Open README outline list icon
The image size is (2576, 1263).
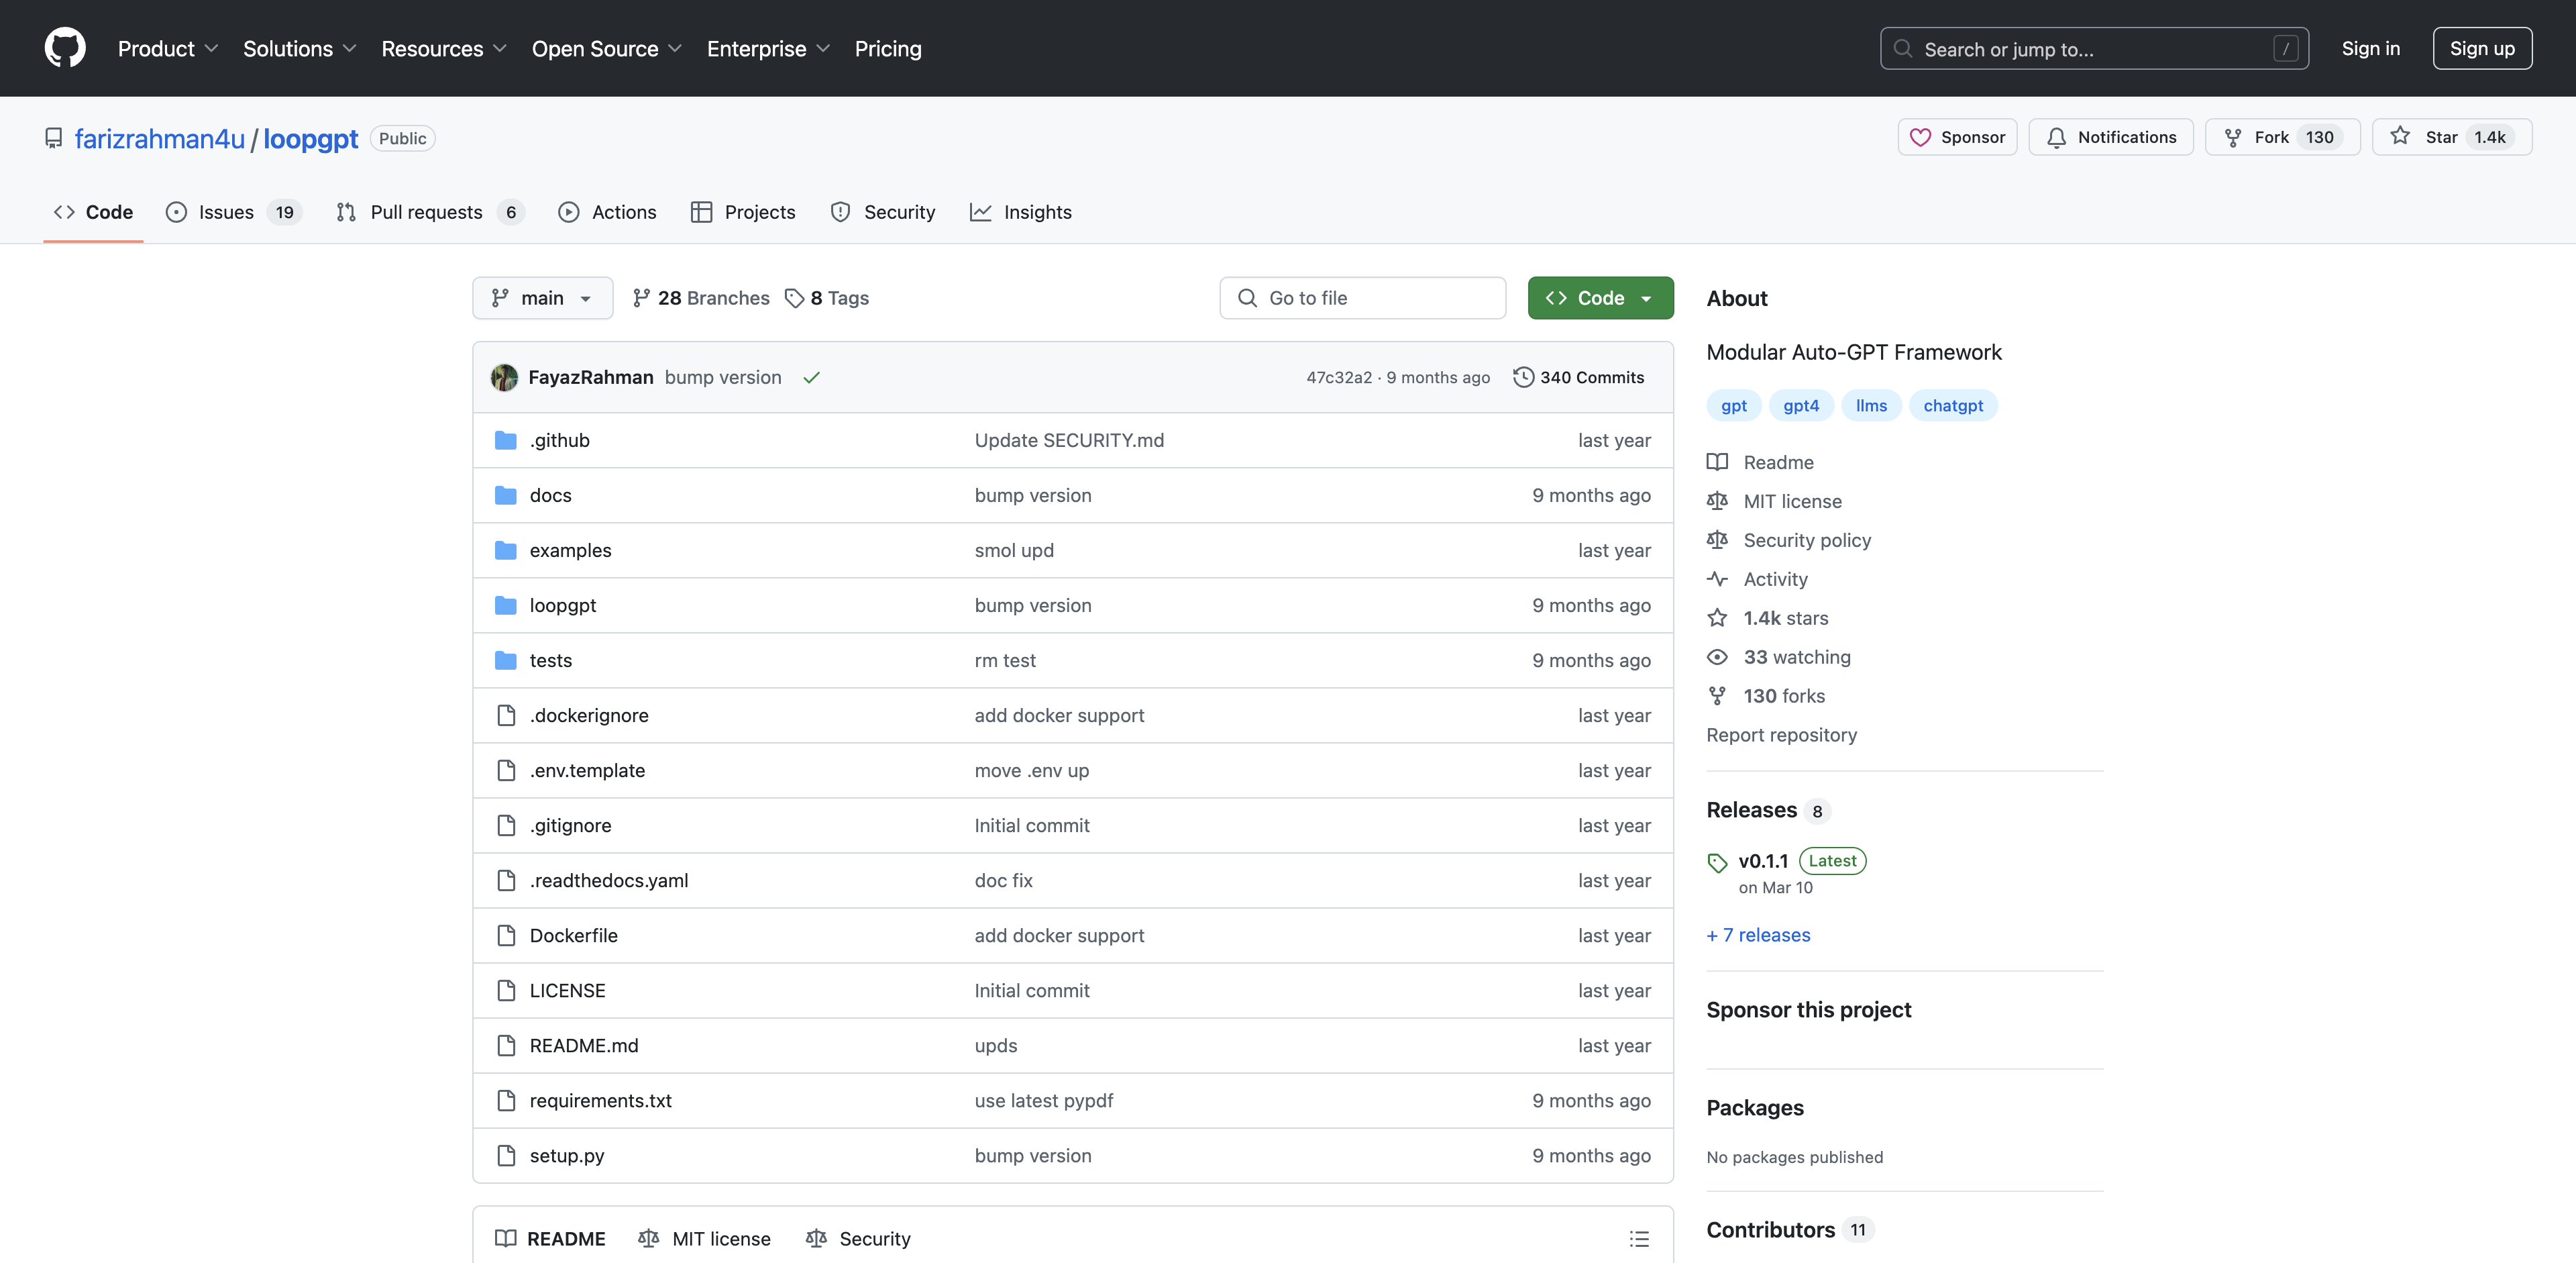click(1638, 1238)
